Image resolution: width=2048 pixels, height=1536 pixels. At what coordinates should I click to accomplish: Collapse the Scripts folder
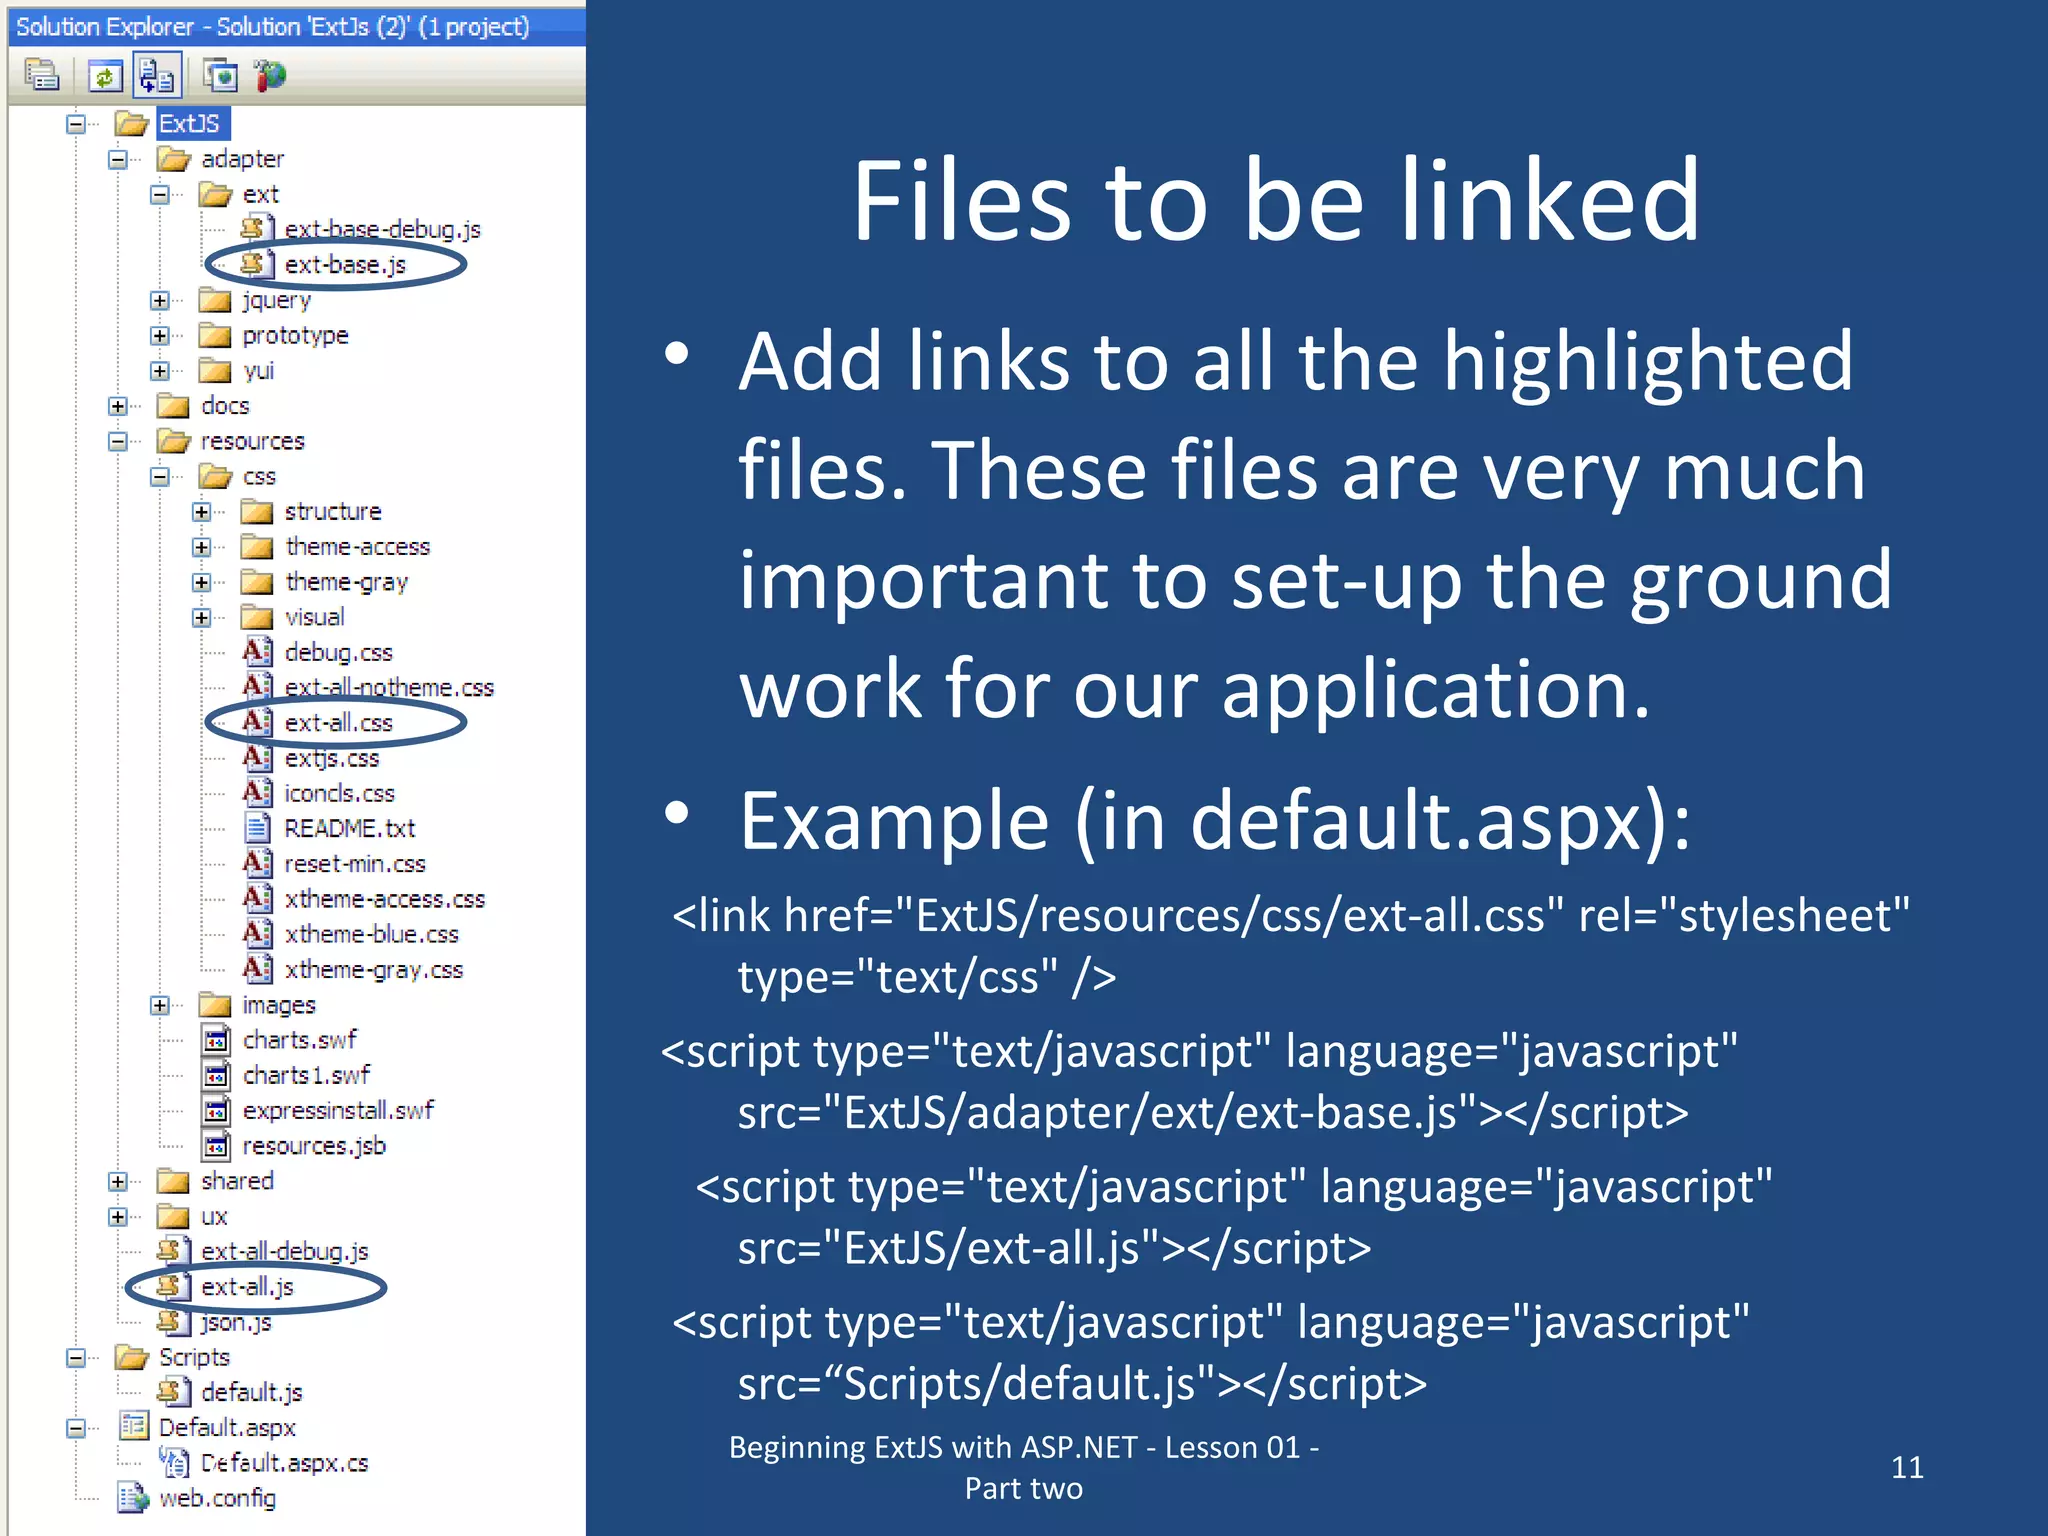pos(75,1357)
